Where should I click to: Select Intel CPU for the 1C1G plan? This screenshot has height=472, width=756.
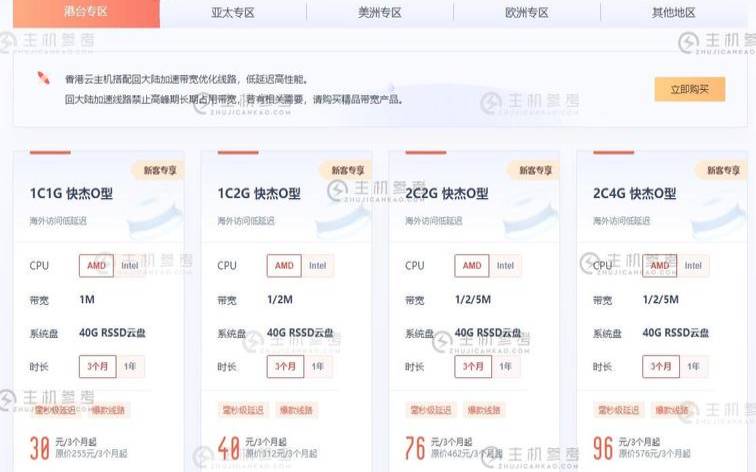click(x=130, y=266)
